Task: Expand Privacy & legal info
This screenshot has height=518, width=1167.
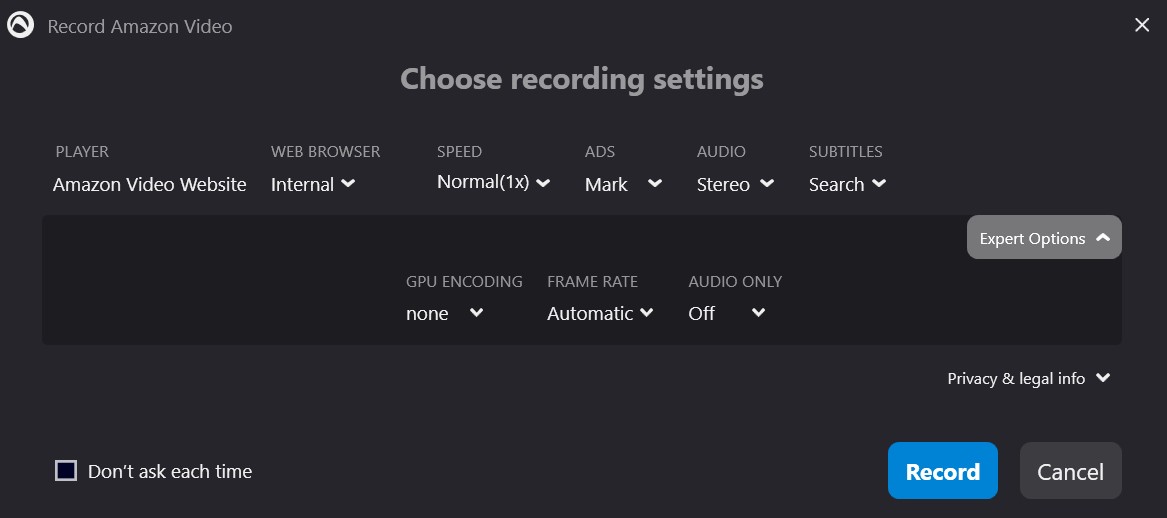Action: [x=1029, y=378]
